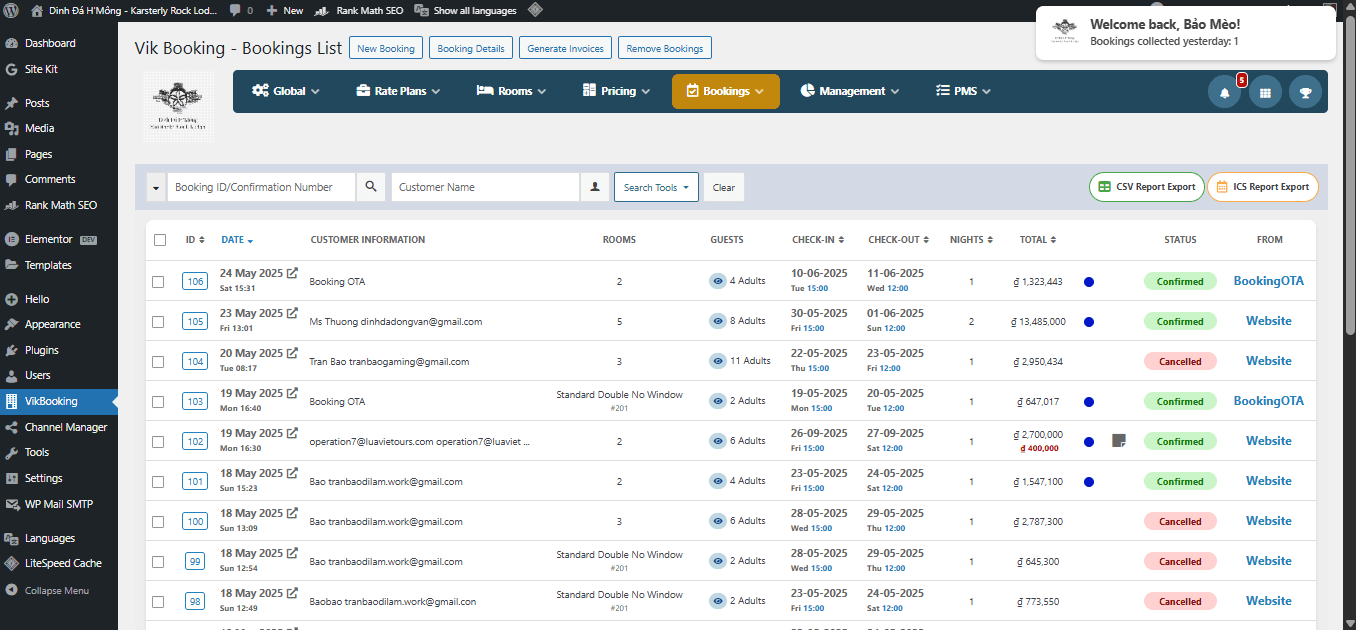Expand the Pricing dropdown menu
This screenshot has width=1356, height=630.
[616, 91]
